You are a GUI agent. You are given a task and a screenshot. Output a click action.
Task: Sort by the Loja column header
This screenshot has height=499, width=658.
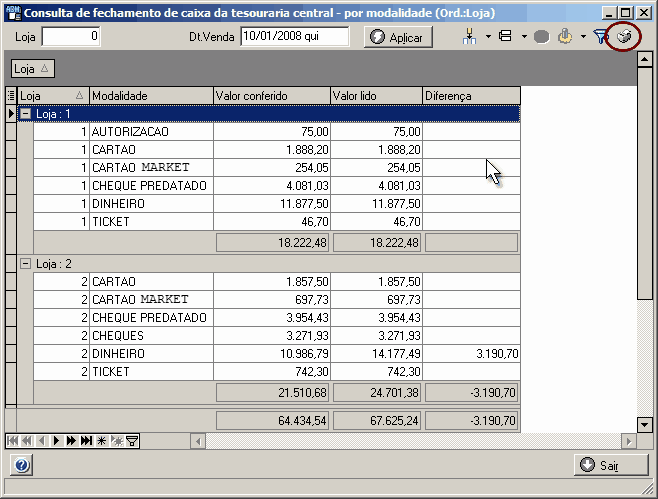coord(53,96)
